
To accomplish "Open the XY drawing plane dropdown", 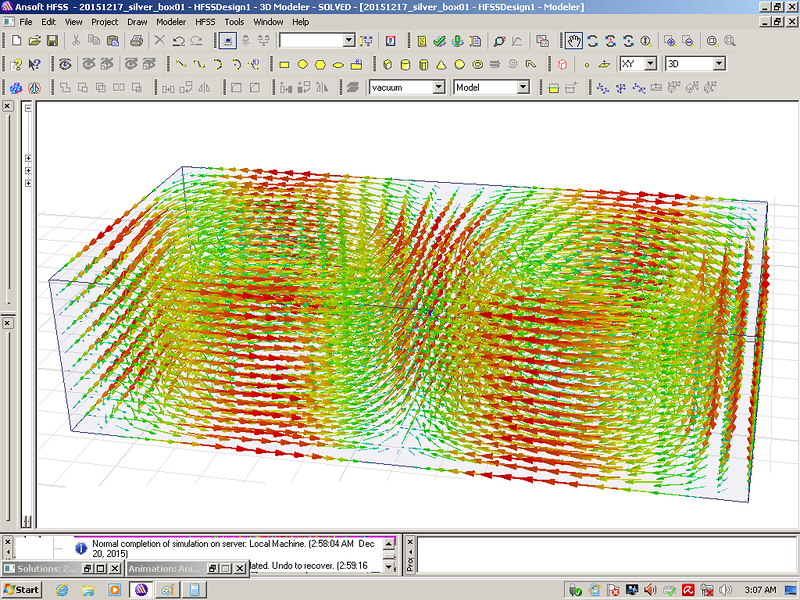I will click(650, 64).
